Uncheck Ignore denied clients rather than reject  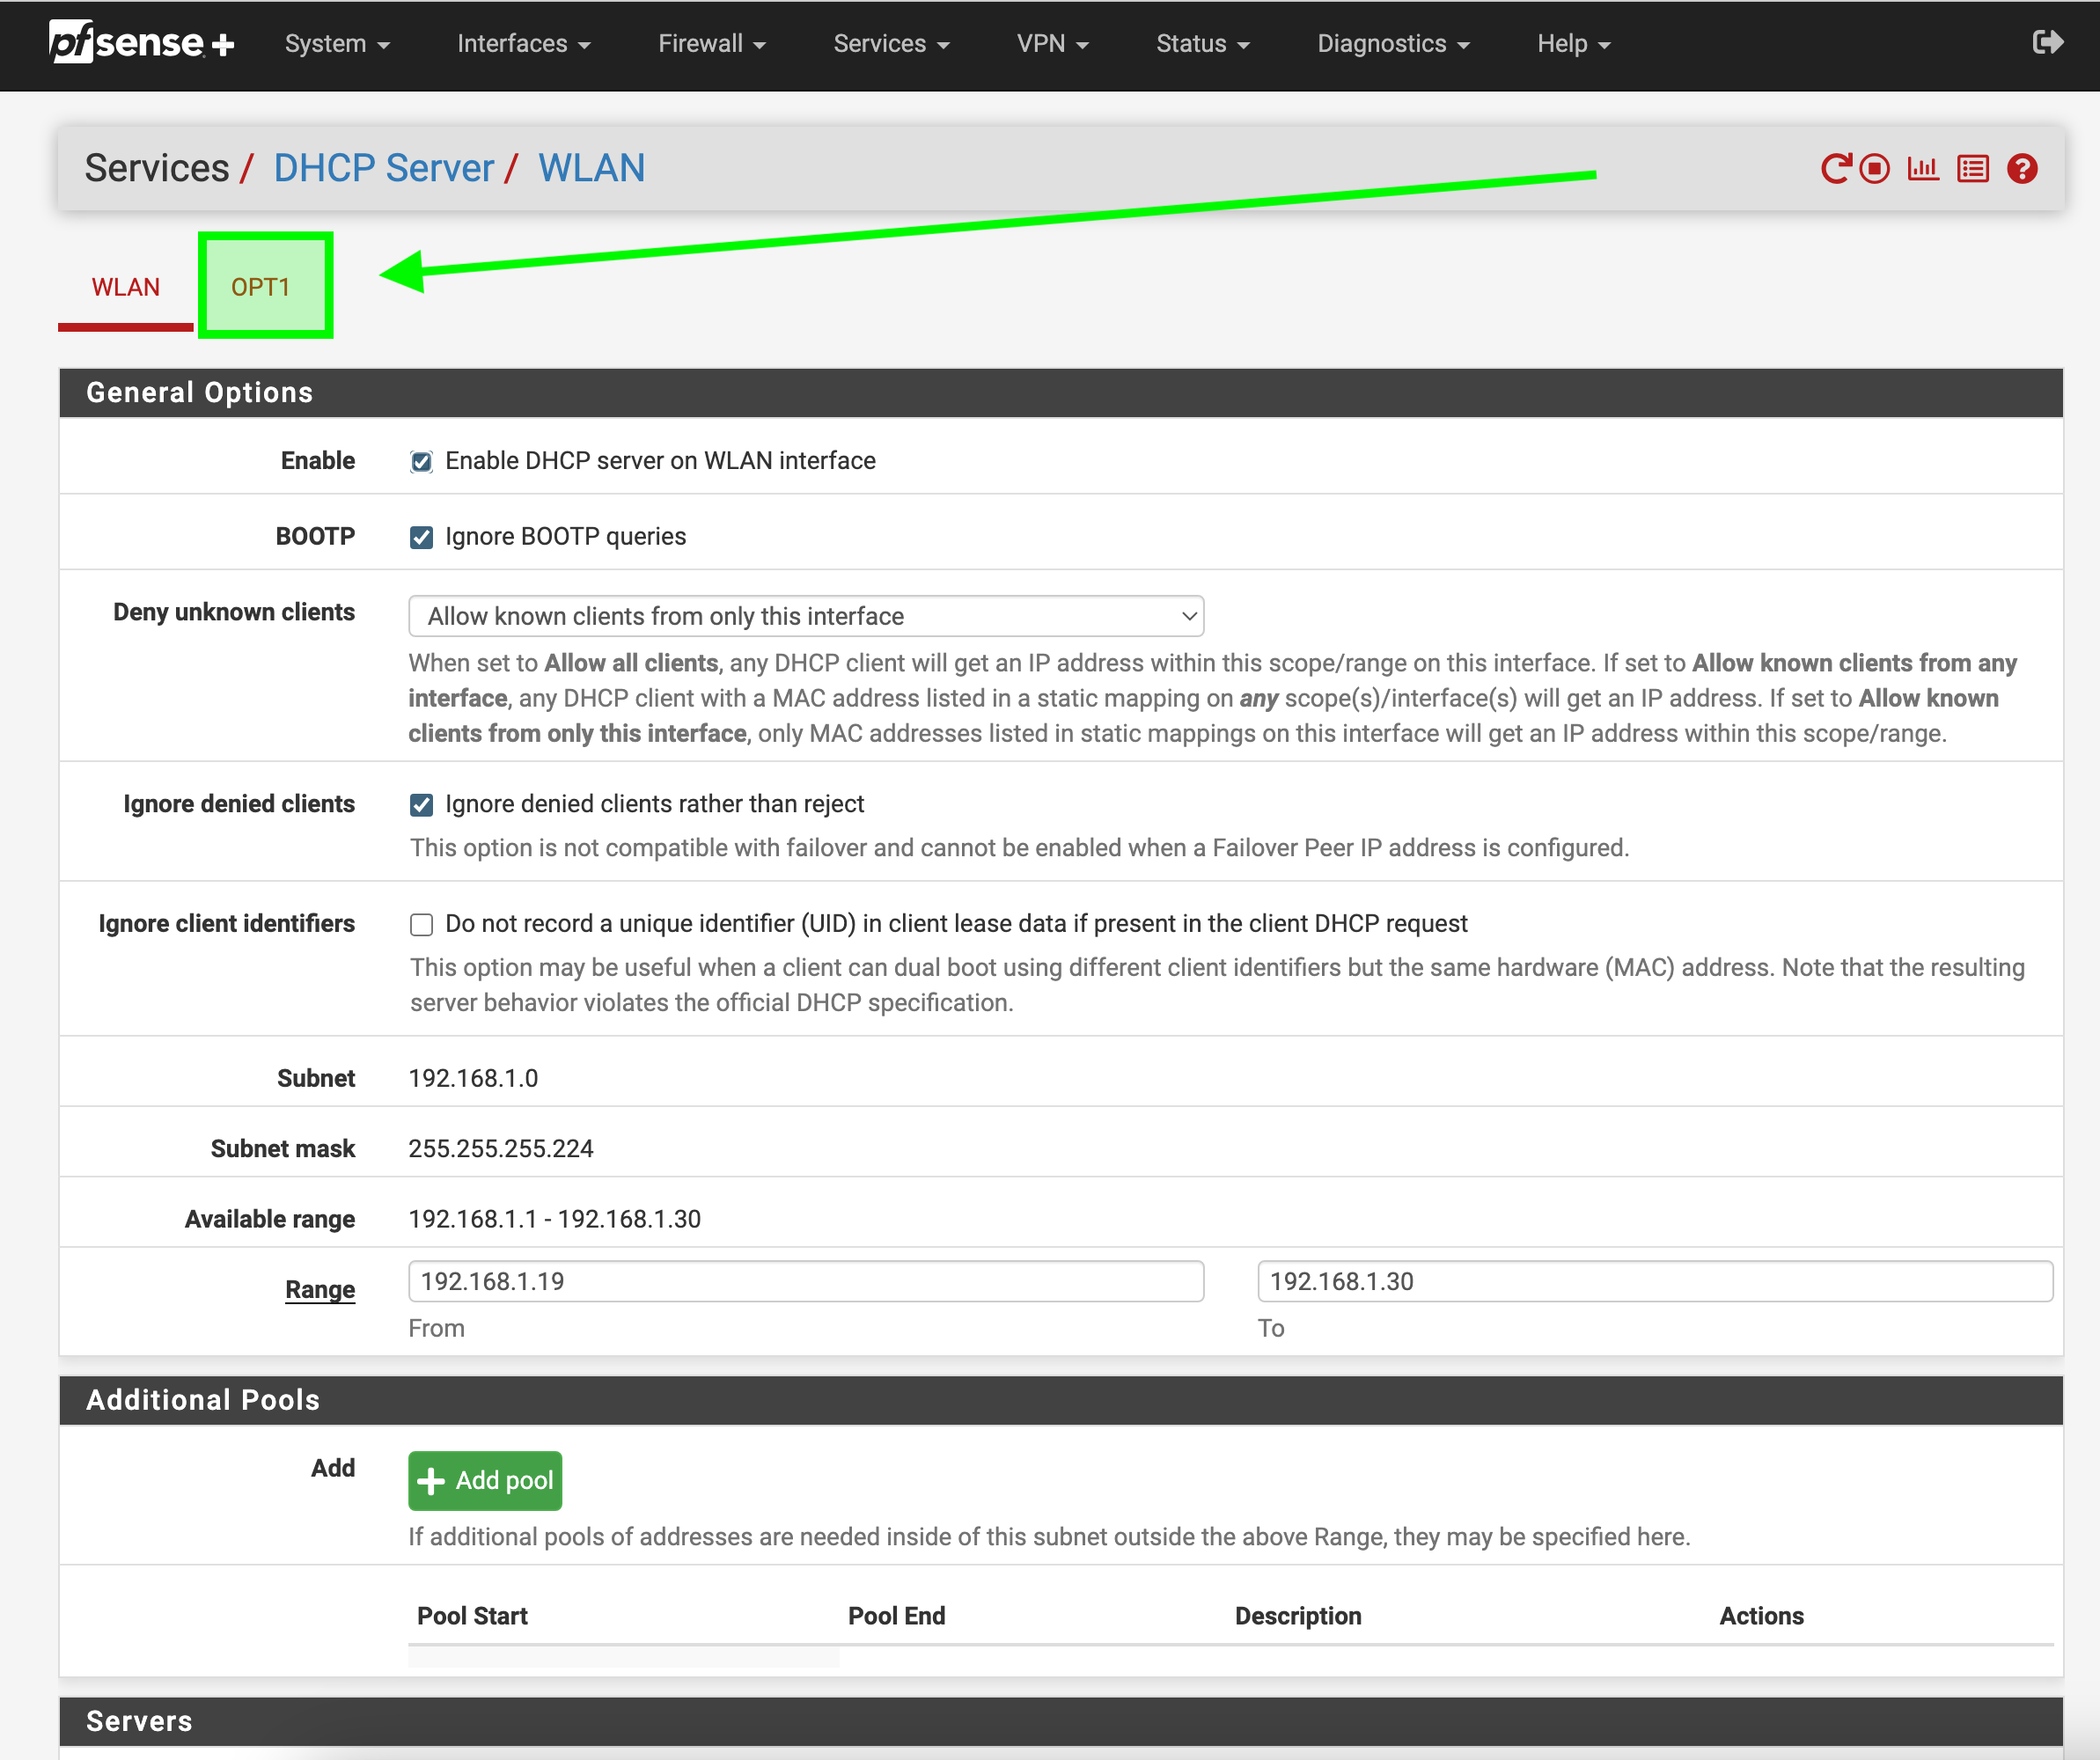421,805
